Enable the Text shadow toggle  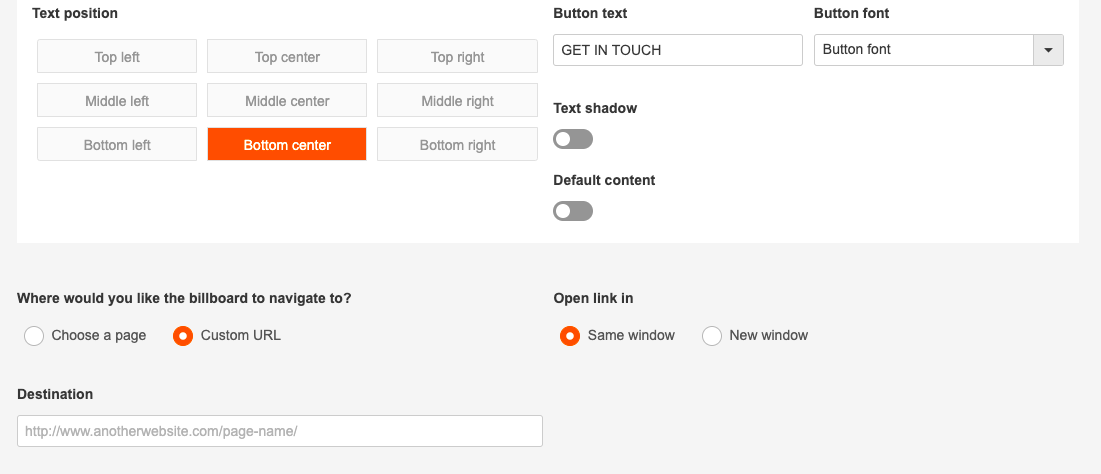(x=573, y=139)
